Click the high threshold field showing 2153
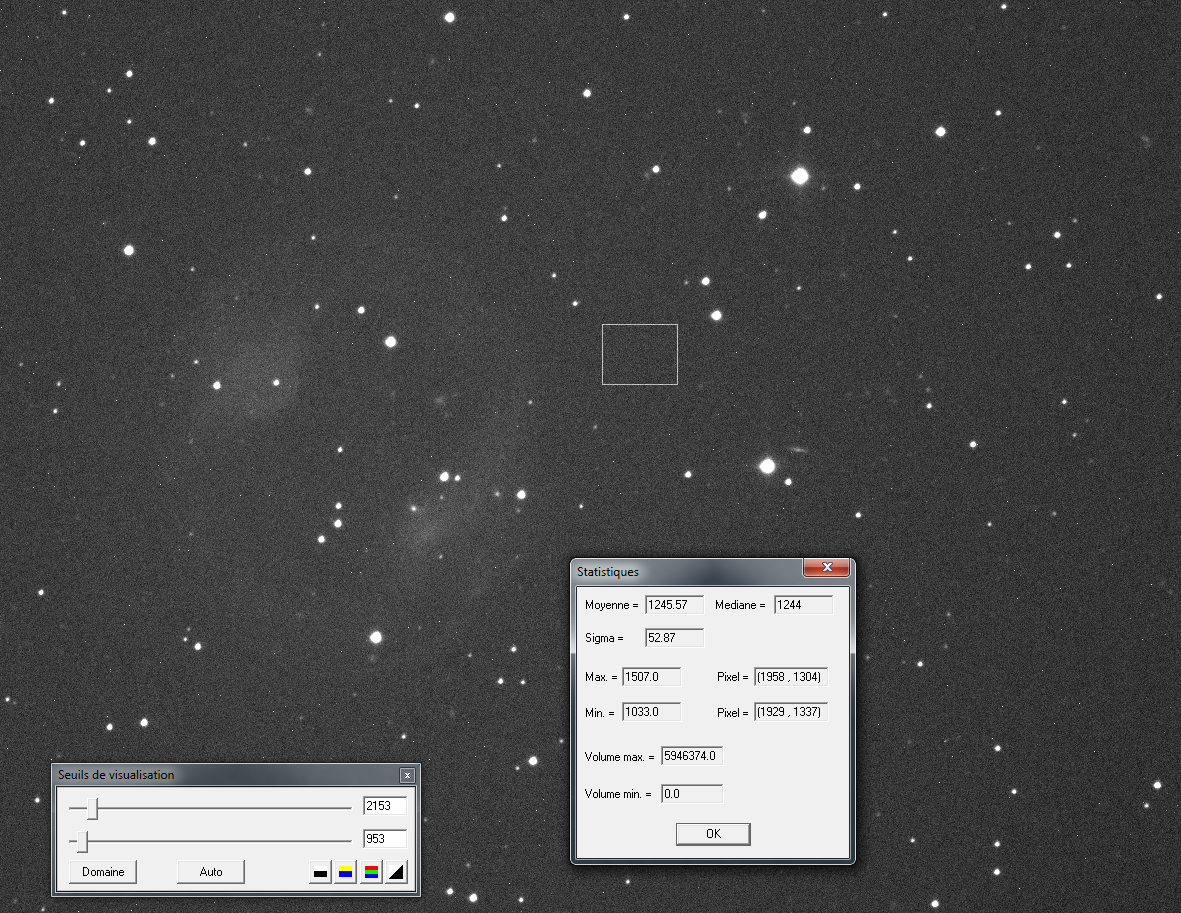 (385, 806)
